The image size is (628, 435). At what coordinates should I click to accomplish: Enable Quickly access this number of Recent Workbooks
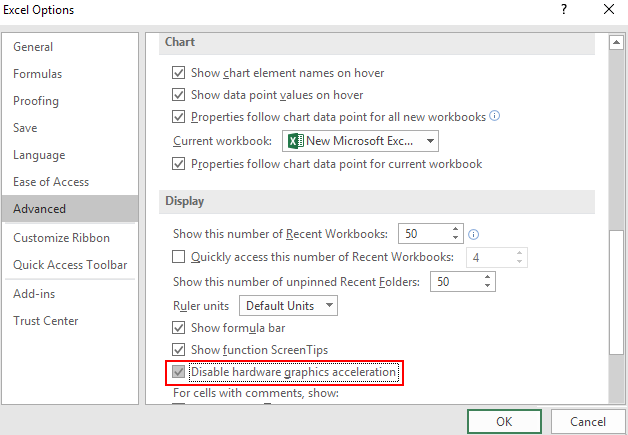click(179, 257)
